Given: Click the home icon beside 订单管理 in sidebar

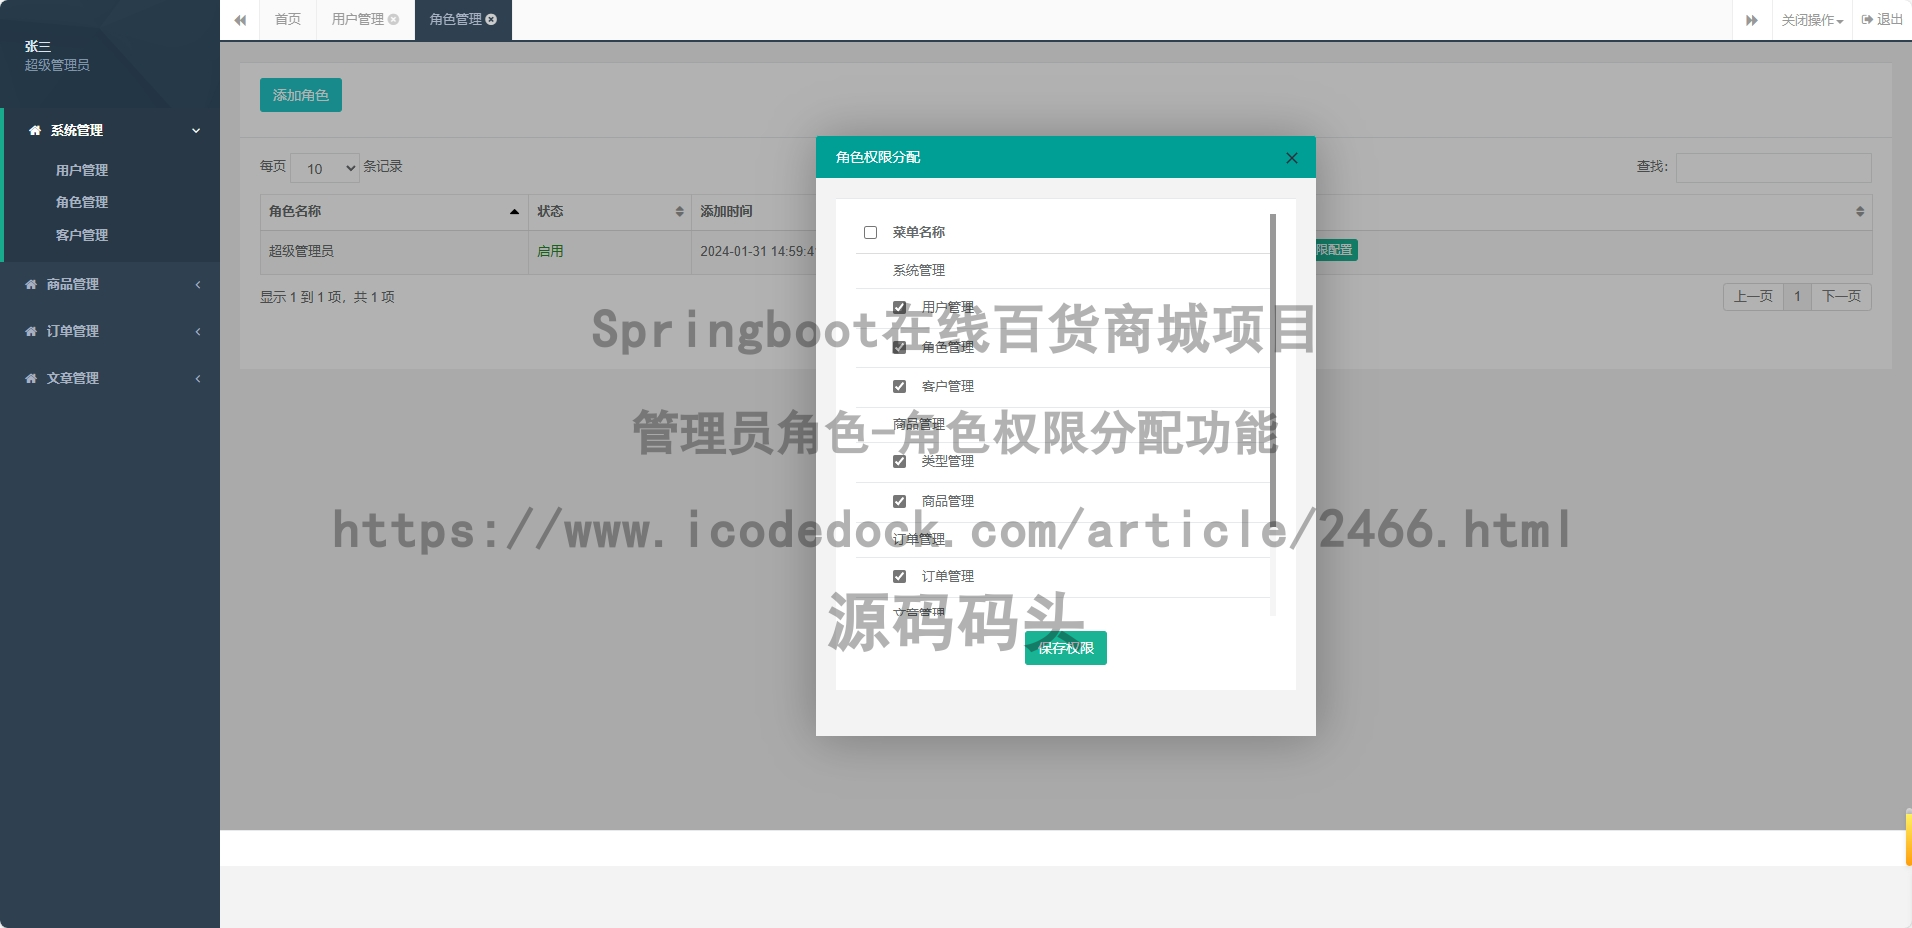Looking at the screenshot, I should pyautogui.click(x=31, y=331).
